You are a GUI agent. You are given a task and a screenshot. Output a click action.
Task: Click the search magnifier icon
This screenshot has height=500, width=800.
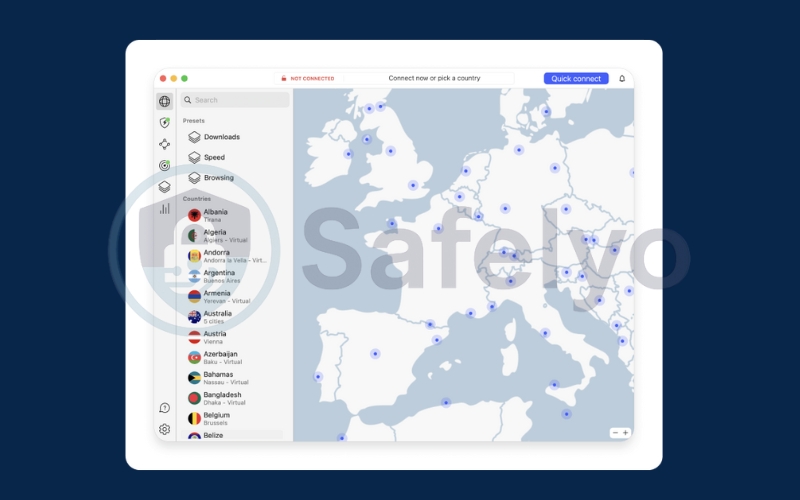point(188,100)
